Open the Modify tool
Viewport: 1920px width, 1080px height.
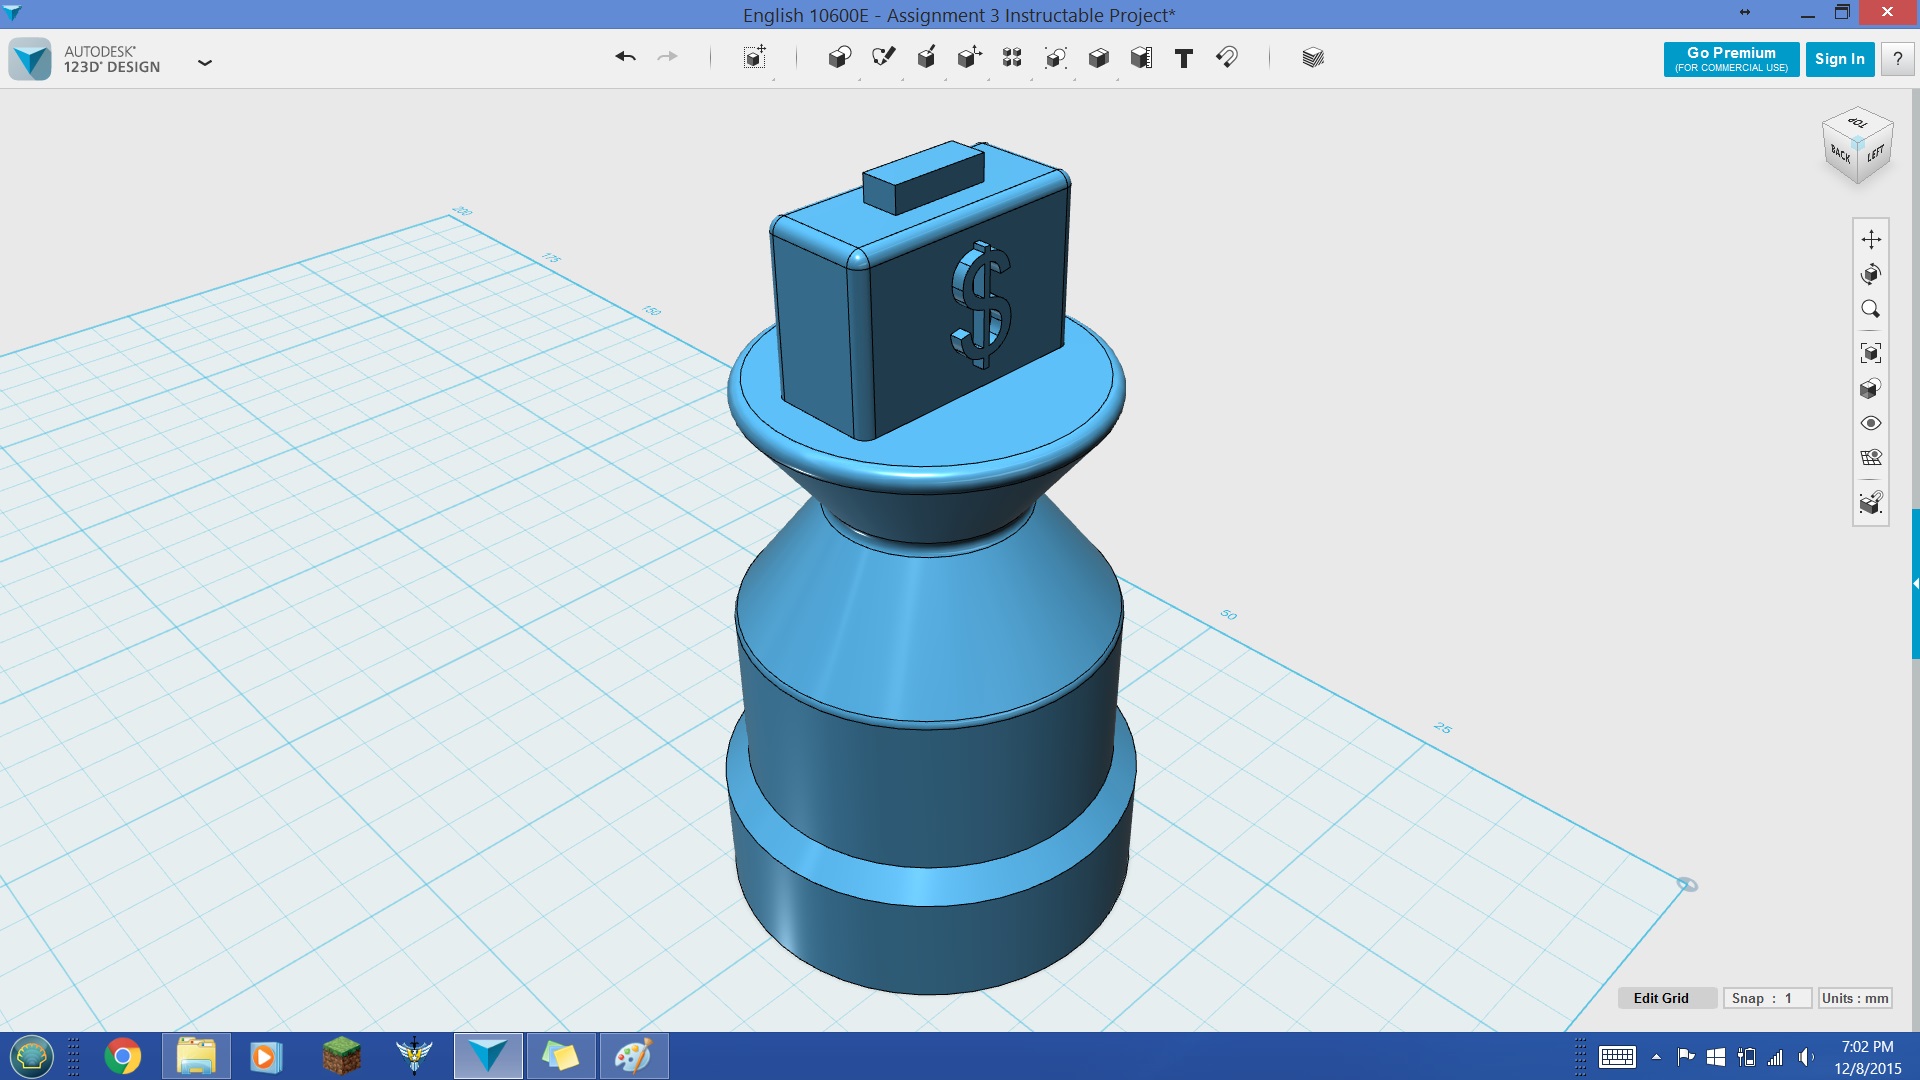click(x=969, y=57)
